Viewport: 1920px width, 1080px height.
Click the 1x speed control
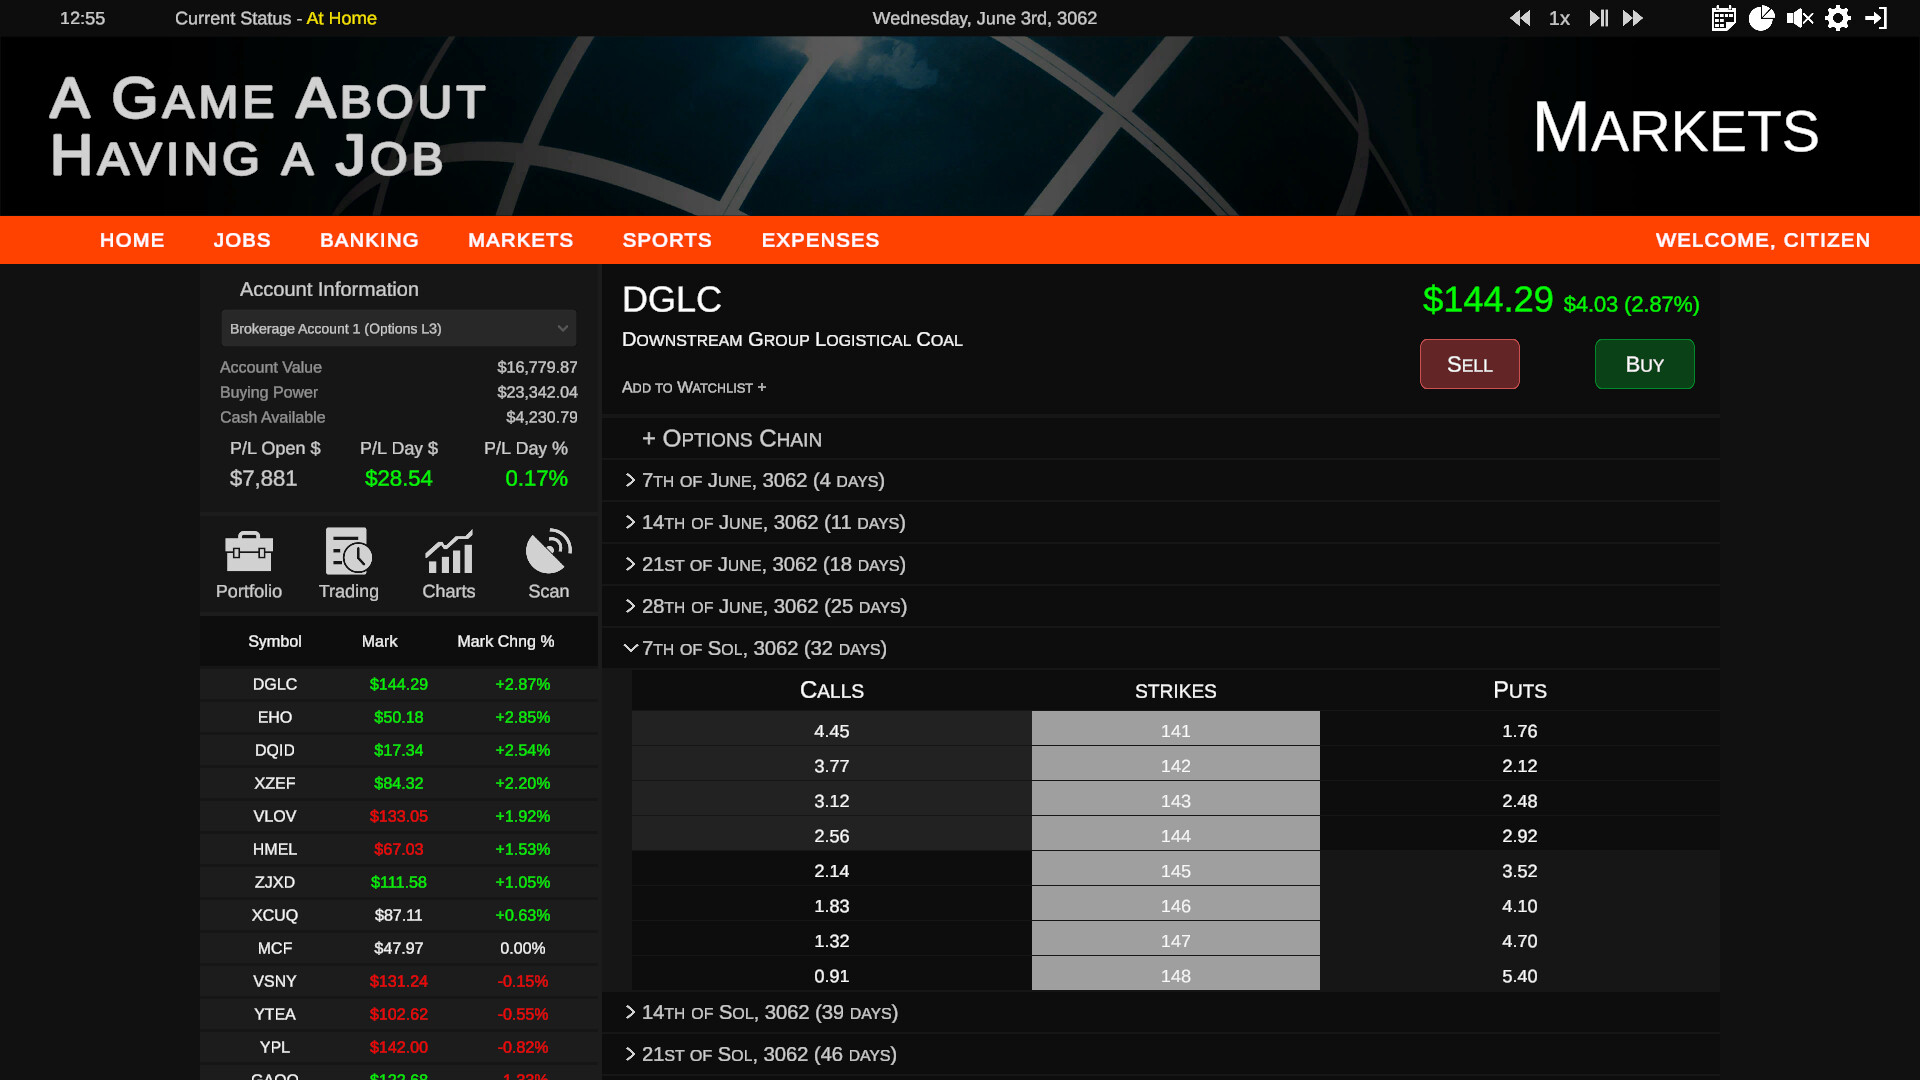tap(1559, 18)
